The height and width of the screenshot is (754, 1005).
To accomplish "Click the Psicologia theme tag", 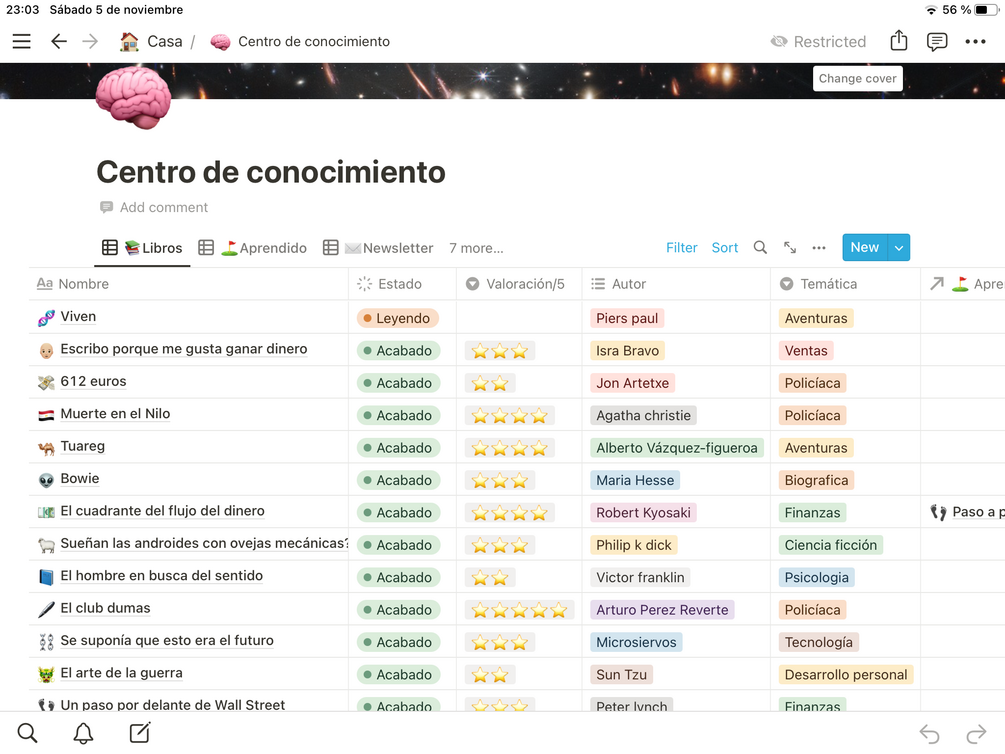I will tap(817, 577).
